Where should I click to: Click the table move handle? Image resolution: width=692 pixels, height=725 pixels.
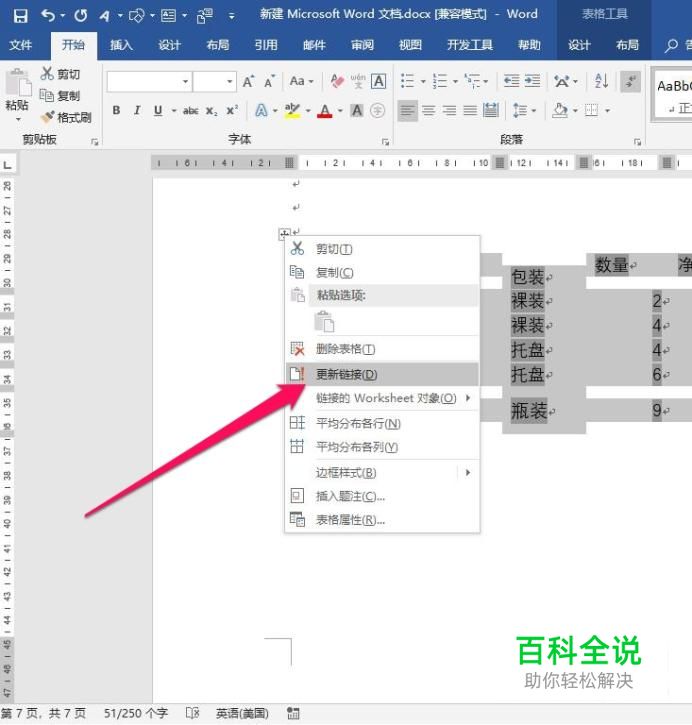click(x=283, y=233)
